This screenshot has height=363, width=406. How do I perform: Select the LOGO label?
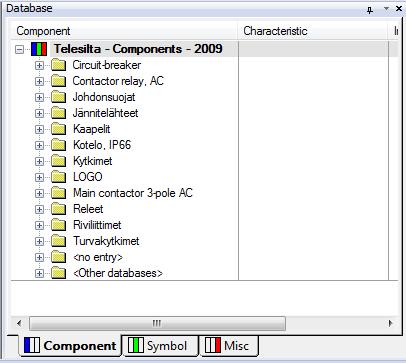point(88,177)
